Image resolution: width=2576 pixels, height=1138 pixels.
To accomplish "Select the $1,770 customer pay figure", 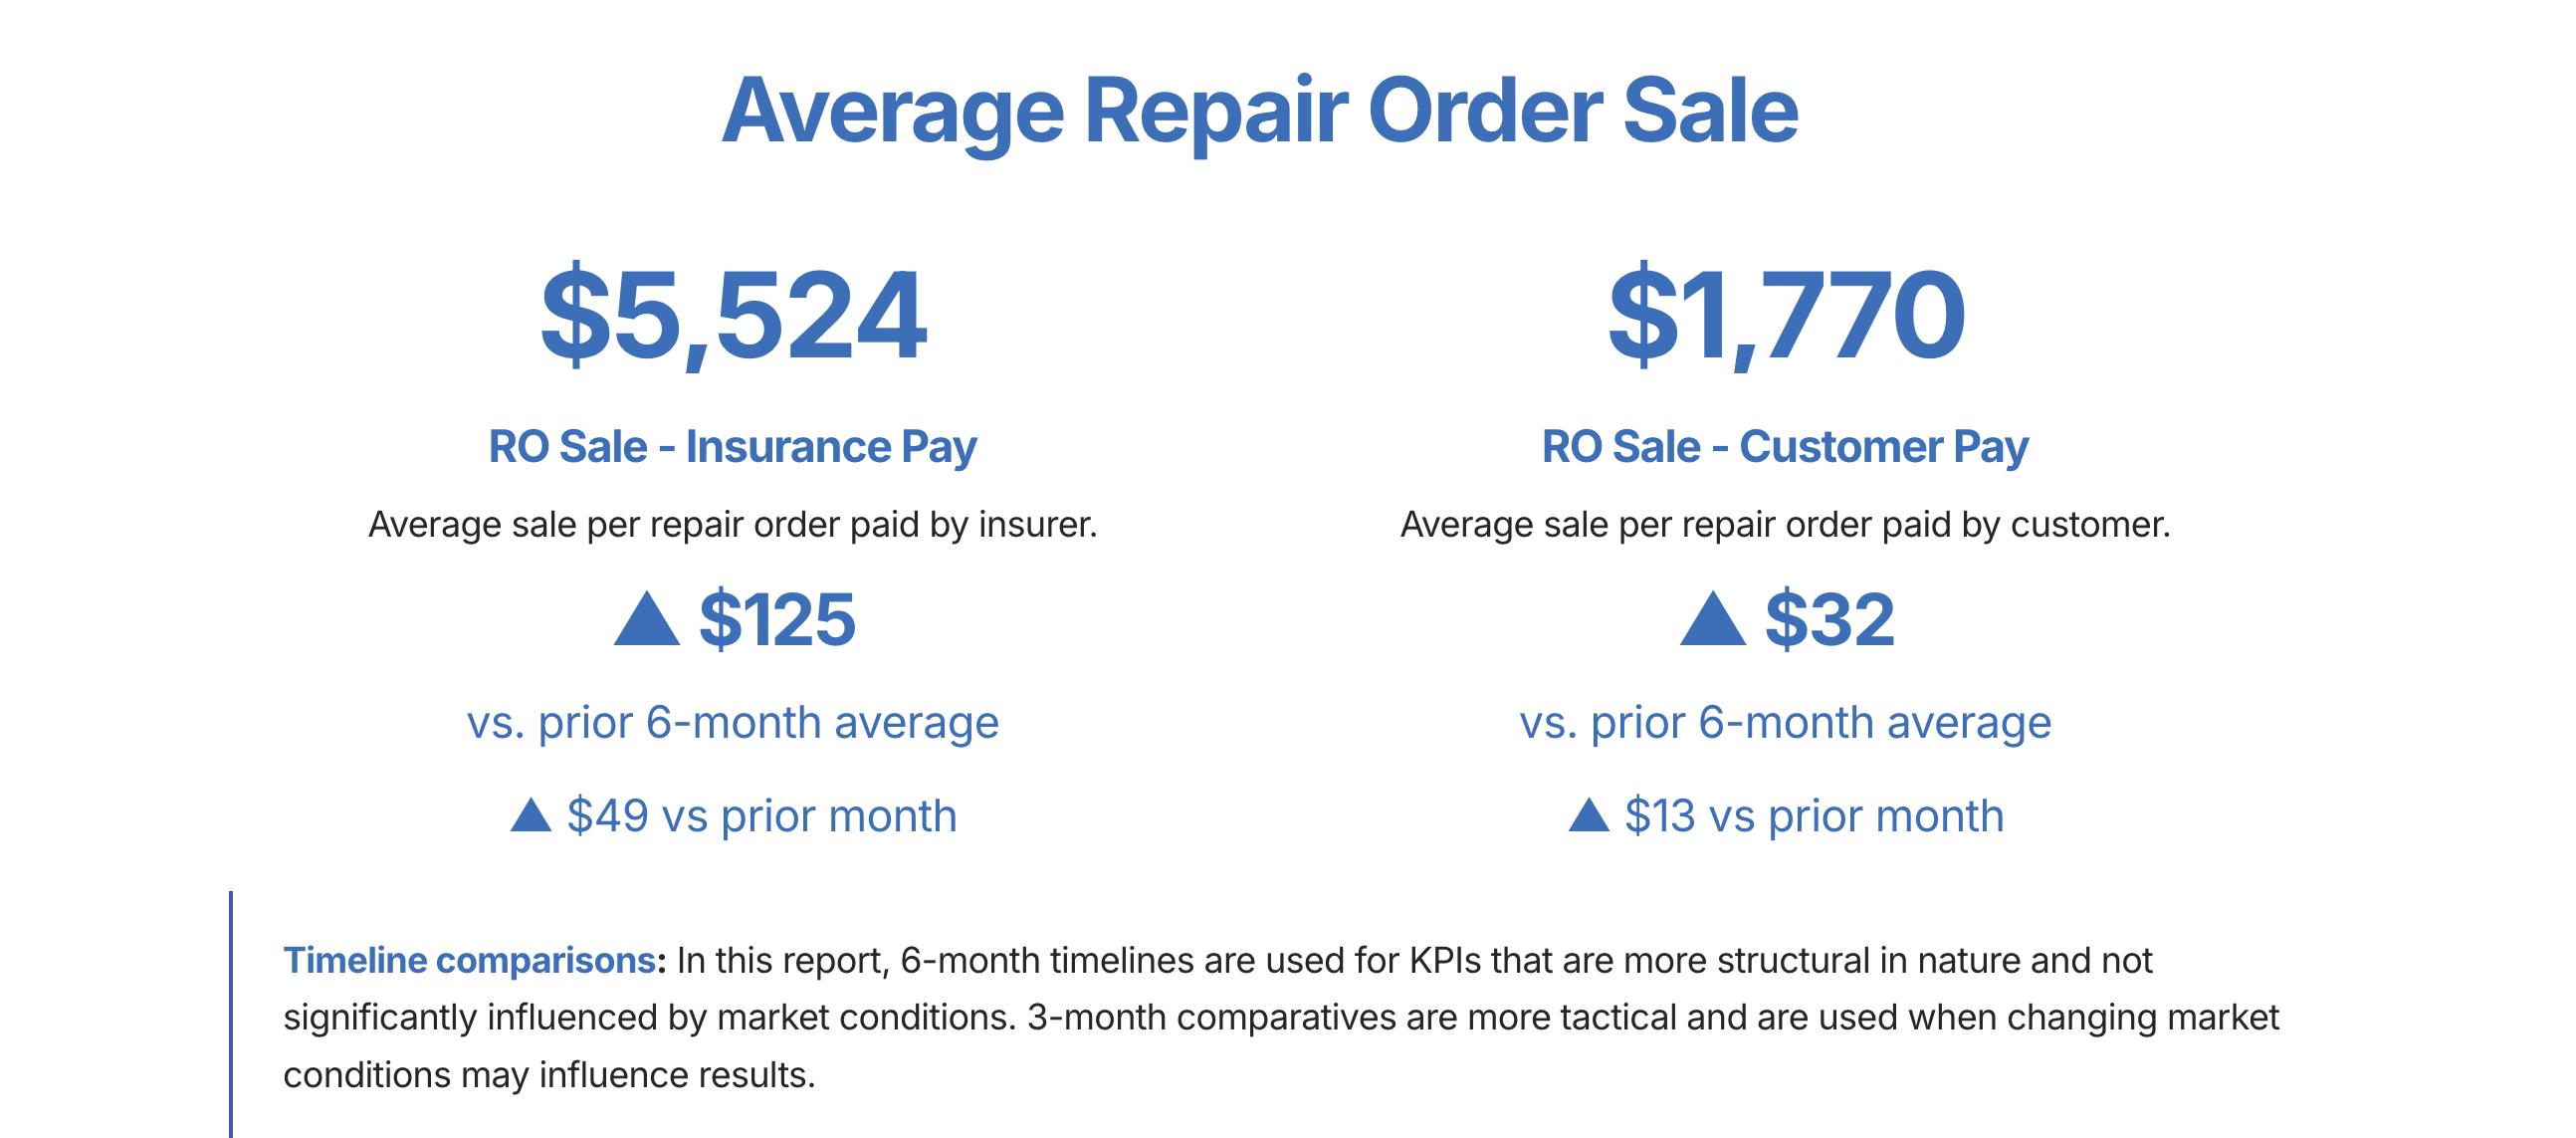I will 1786,315.
